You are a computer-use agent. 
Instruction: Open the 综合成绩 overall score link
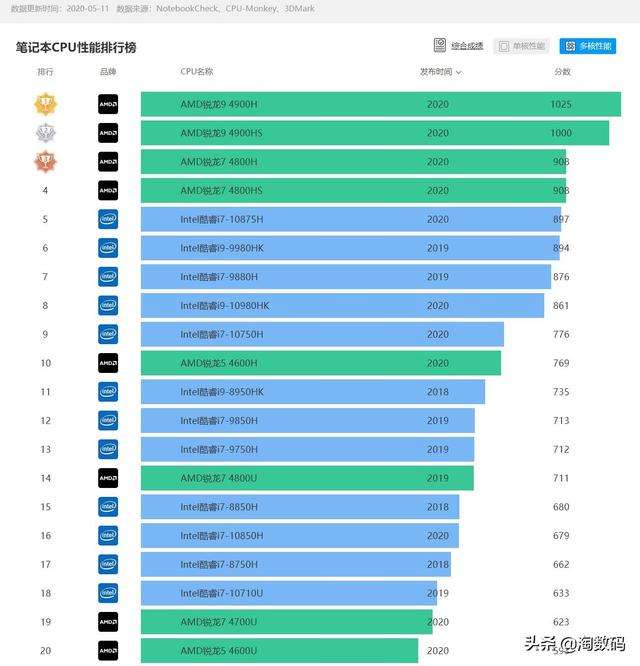point(467,46)
